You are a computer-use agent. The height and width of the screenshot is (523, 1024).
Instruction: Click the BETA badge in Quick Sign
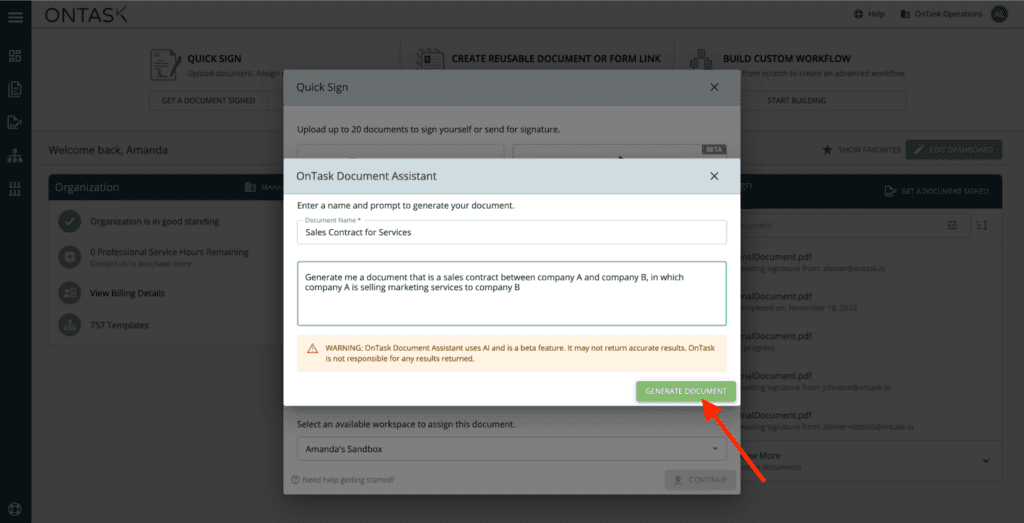point(714,149)
